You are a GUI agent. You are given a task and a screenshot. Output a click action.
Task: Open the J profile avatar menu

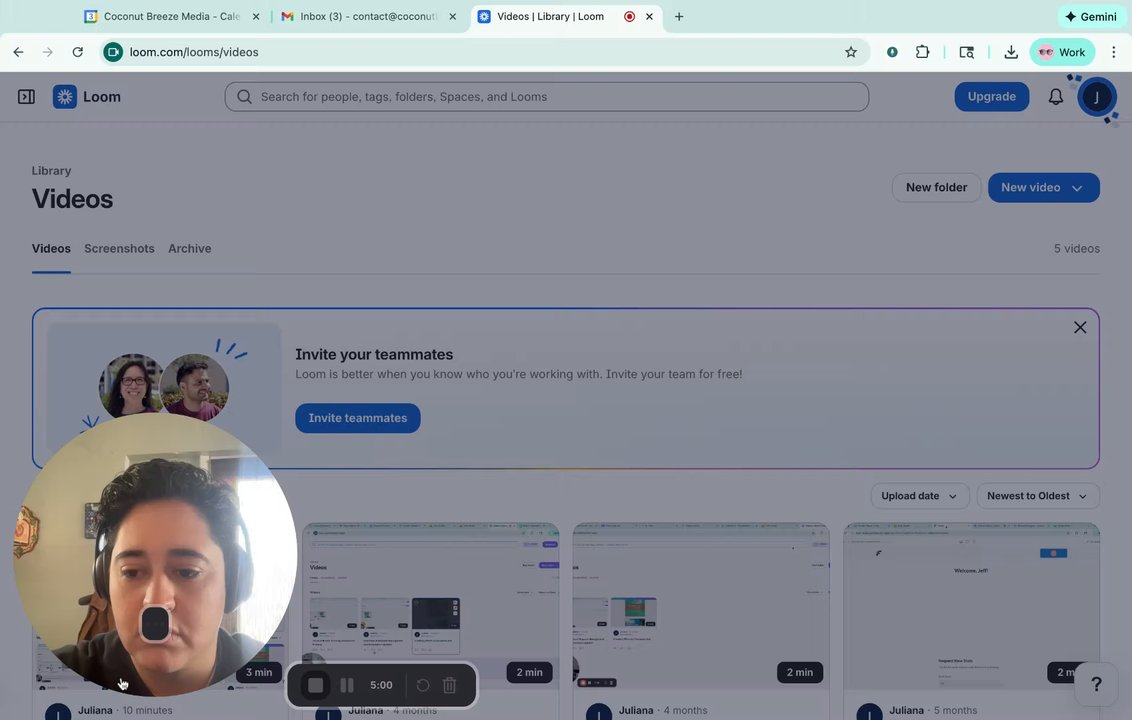(x=1097, y=97)
